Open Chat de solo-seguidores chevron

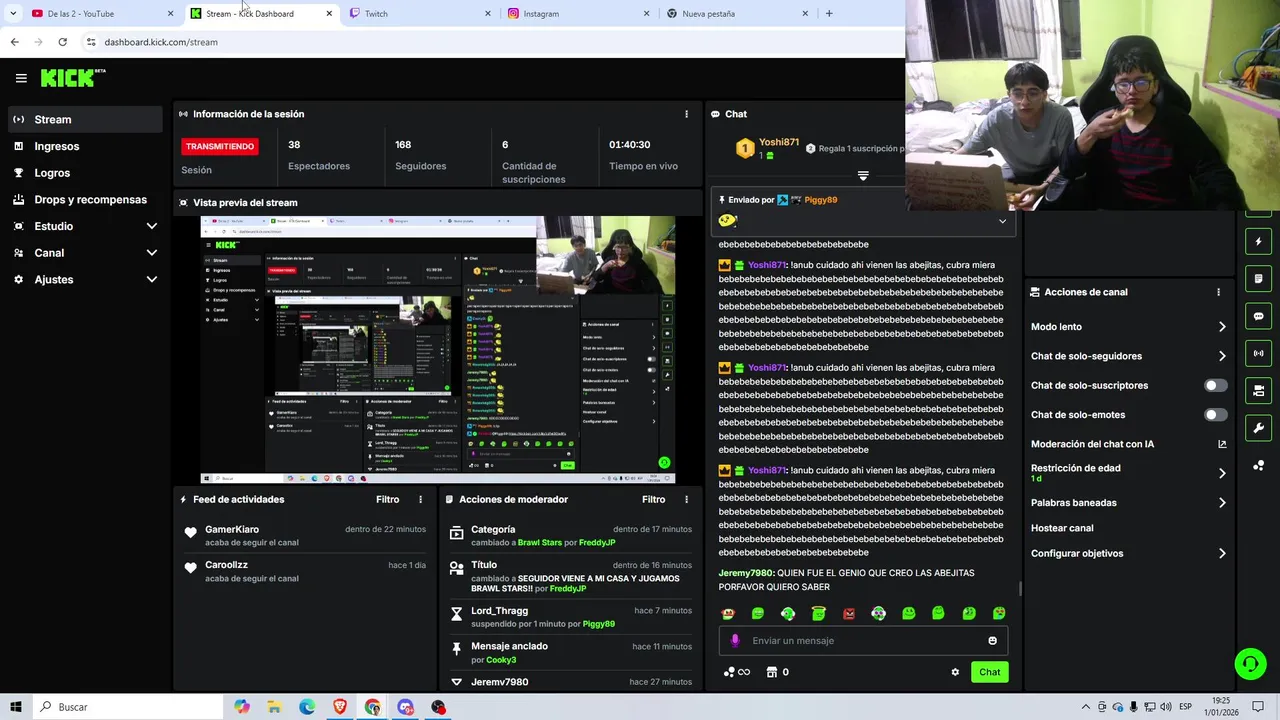(x=1222, y=356)
